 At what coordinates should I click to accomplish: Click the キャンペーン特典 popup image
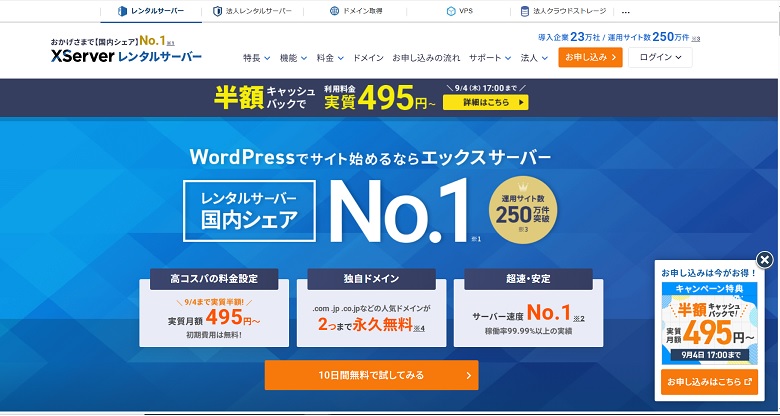709,323
